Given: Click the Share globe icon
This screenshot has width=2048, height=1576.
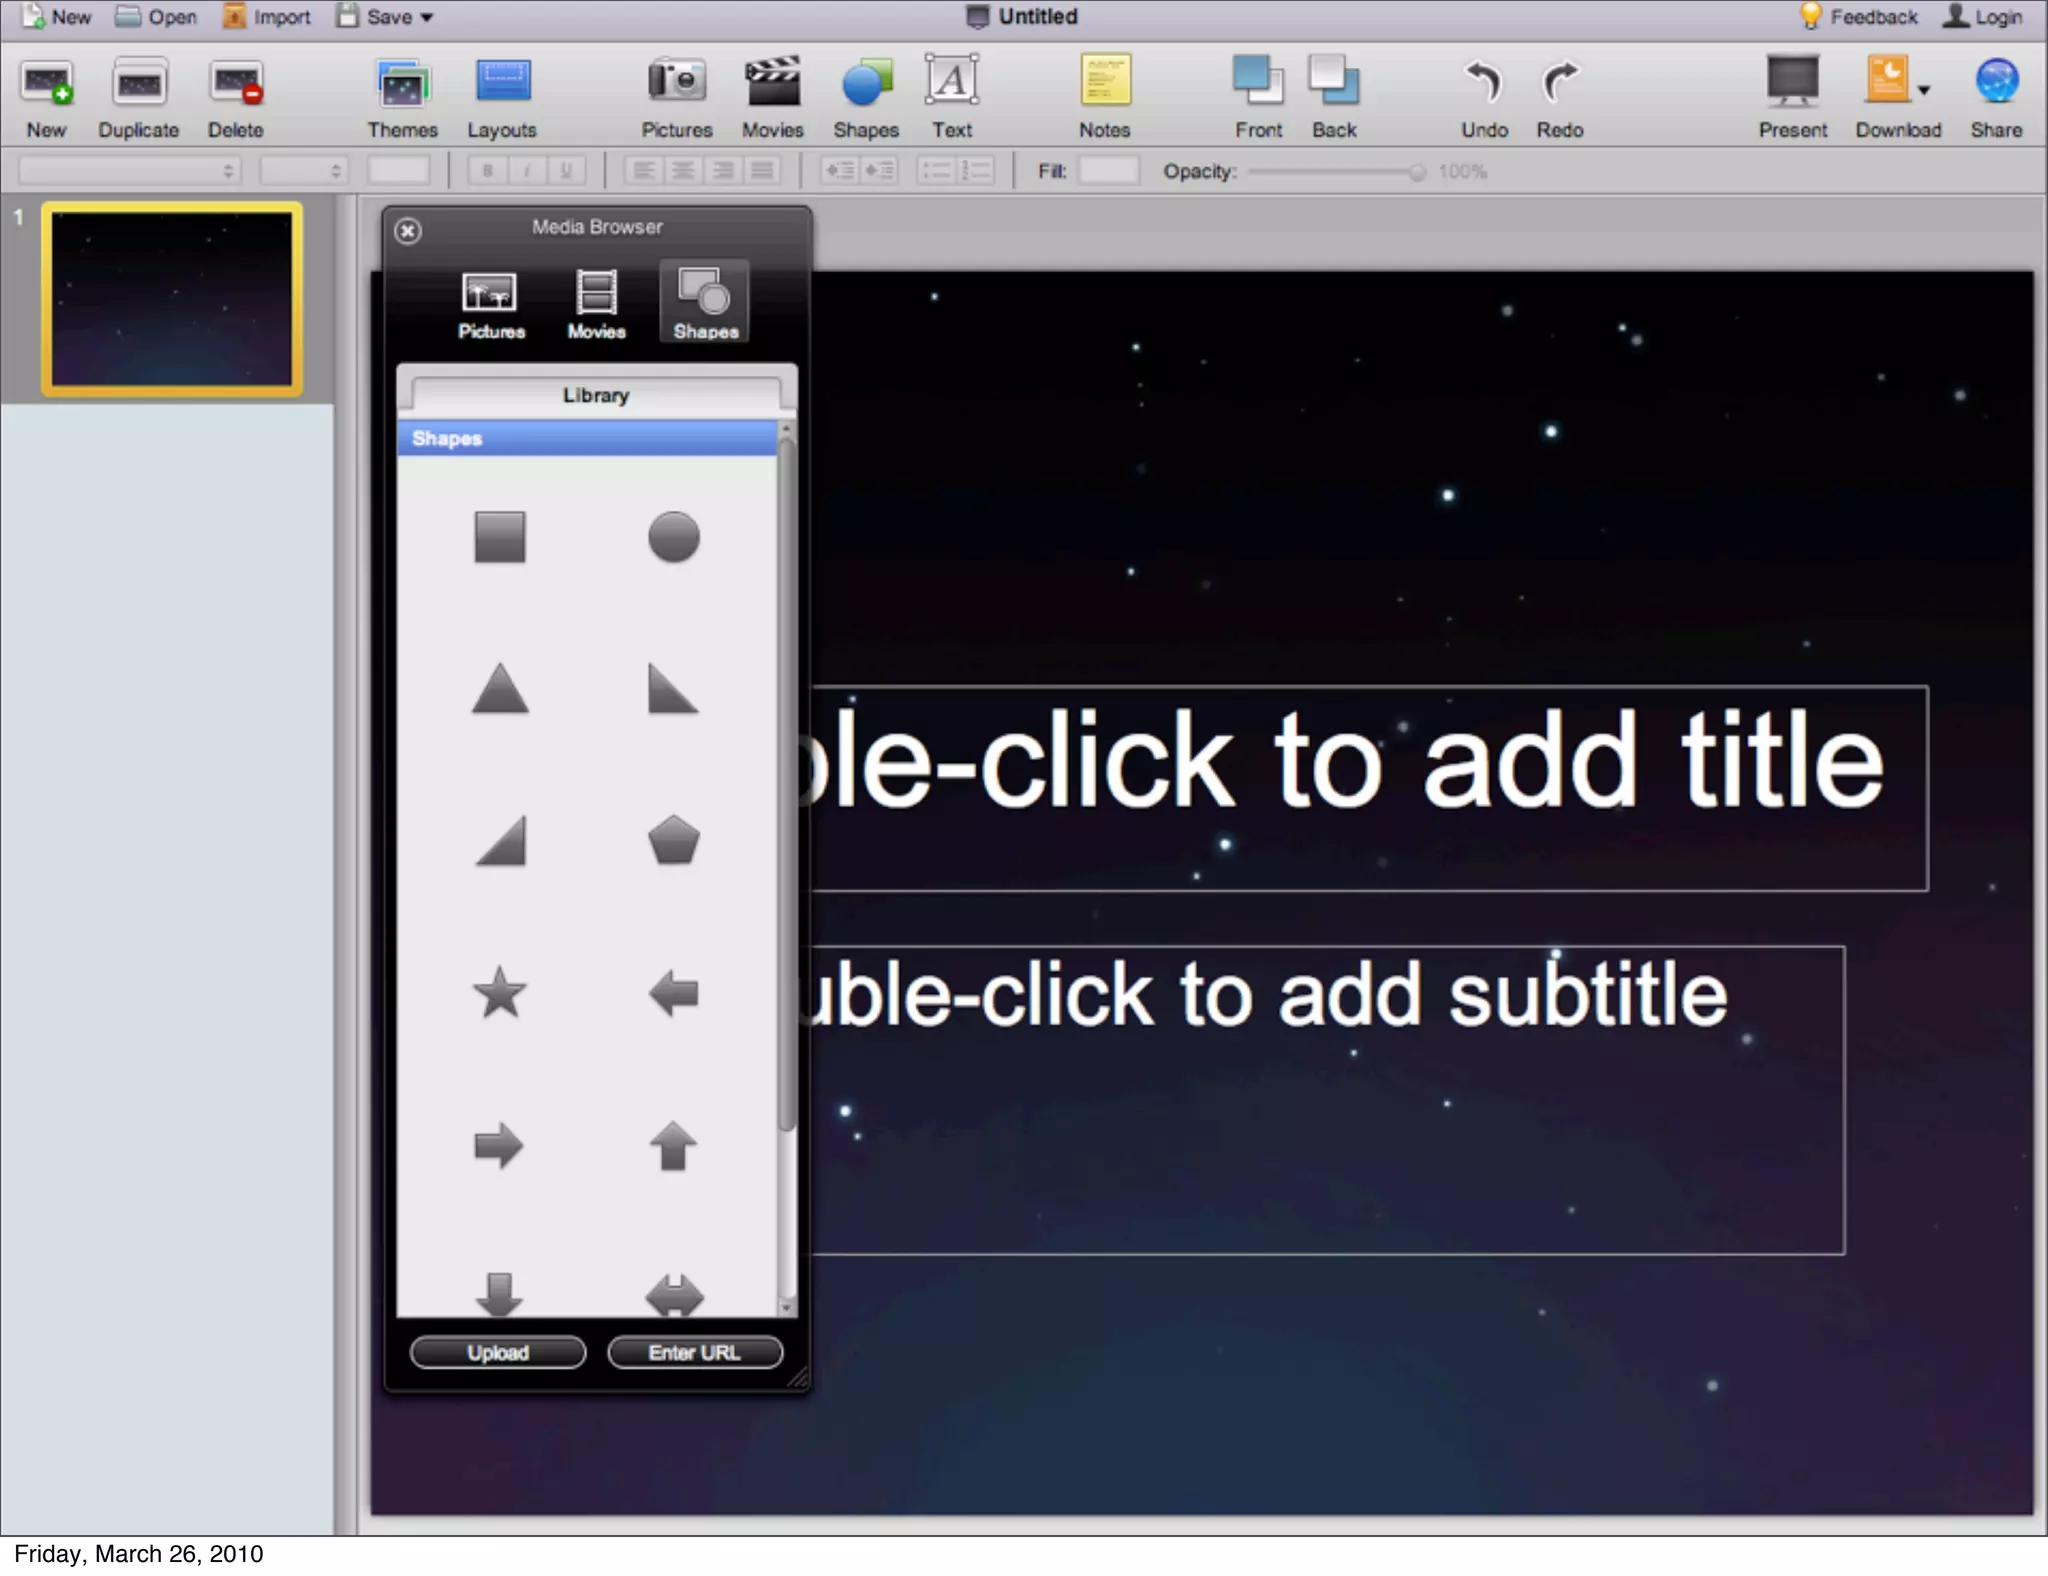Looking at the screenshot, I should tap(1996, 81).
